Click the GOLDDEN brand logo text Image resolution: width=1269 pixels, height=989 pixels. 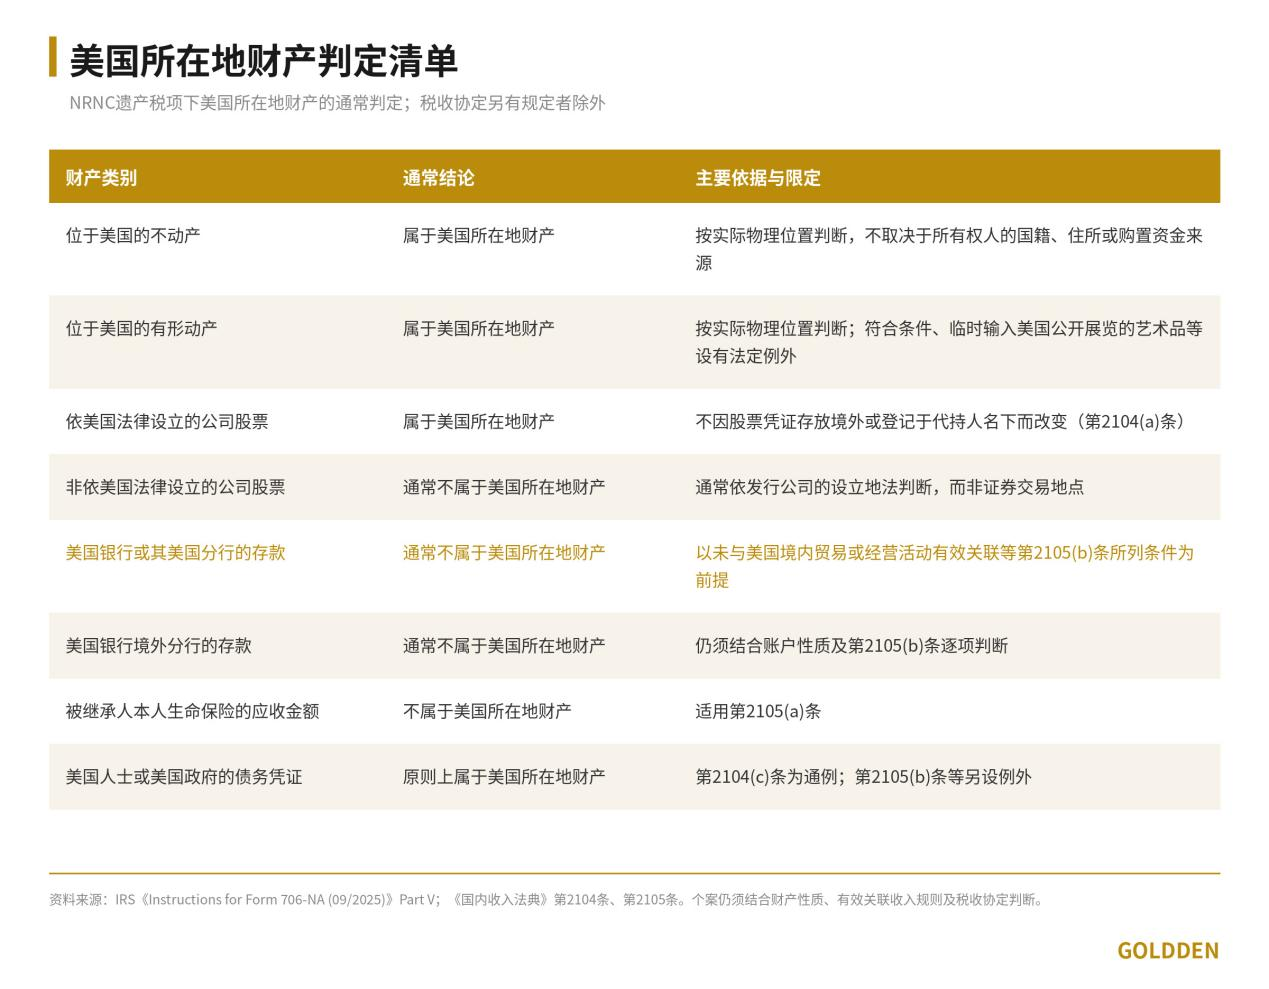(1168, 950)
